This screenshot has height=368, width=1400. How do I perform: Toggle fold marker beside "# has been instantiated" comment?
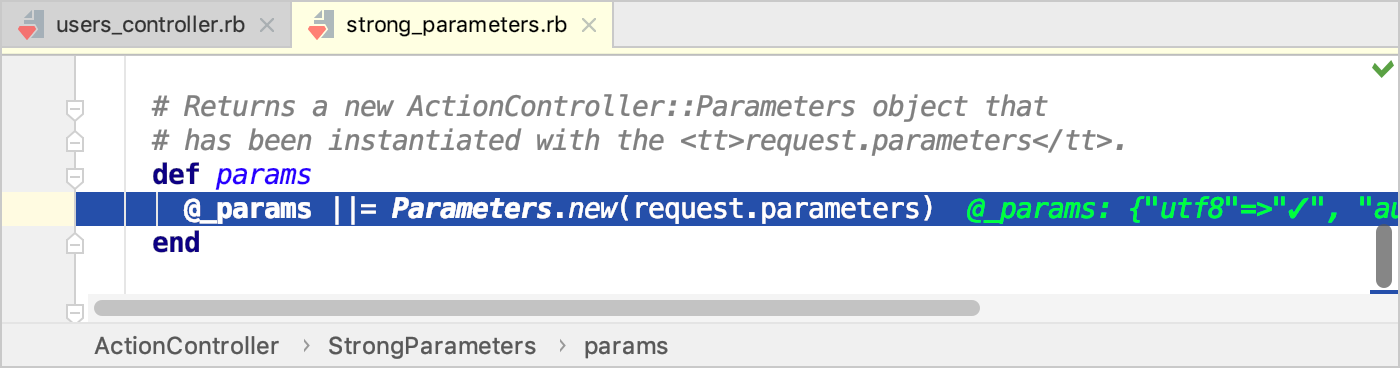point(74,142)
